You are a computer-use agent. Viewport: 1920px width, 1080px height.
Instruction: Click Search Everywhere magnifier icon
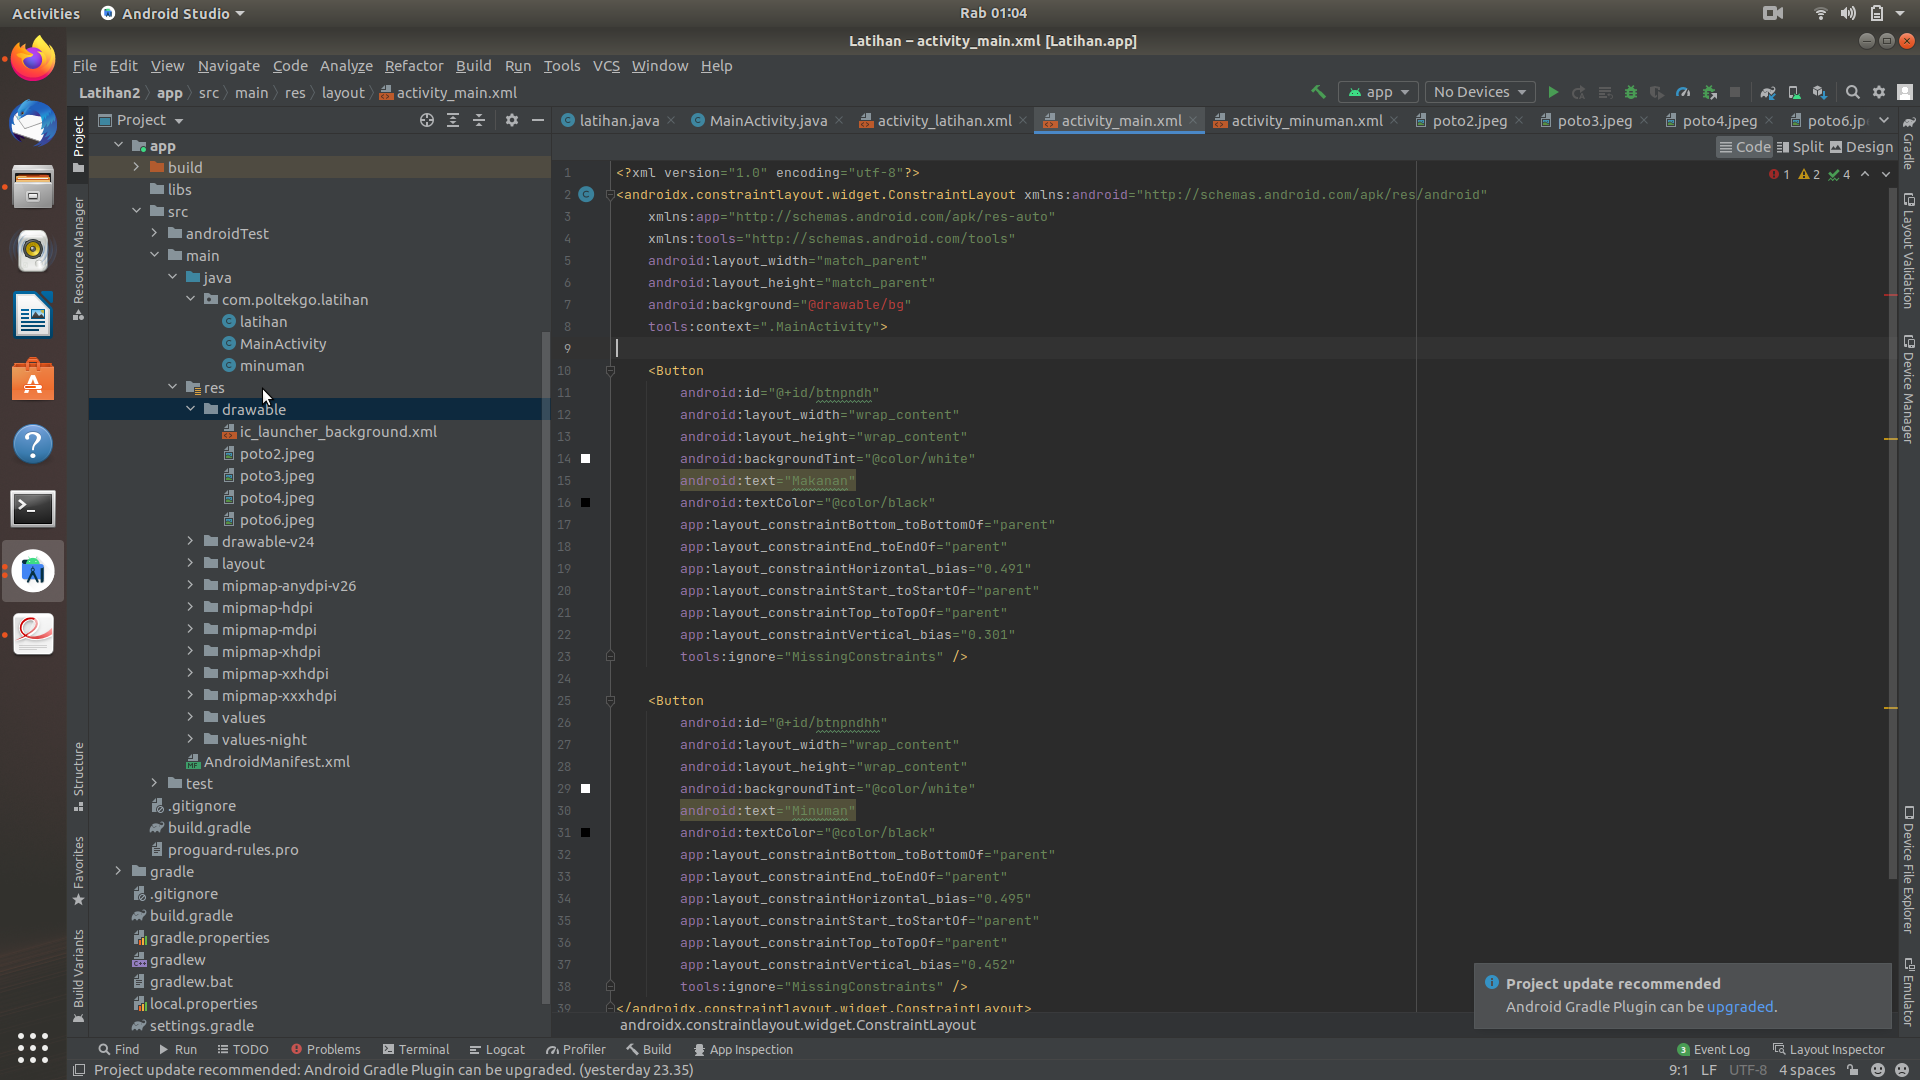1852,92
